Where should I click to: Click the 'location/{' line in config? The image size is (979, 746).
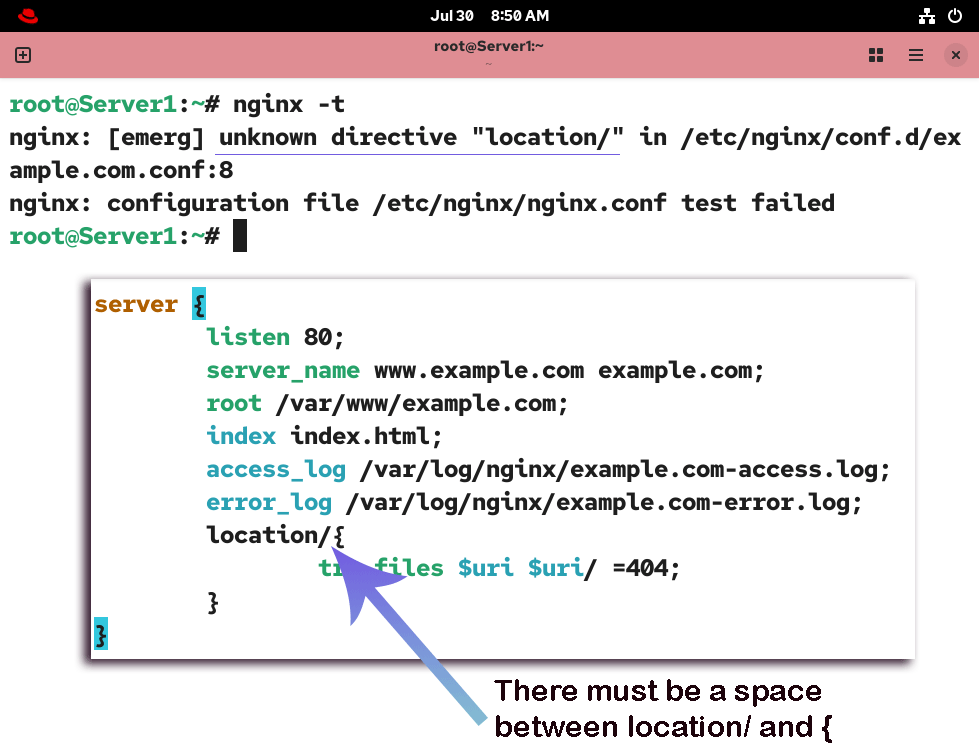click(x=275, y=535)
